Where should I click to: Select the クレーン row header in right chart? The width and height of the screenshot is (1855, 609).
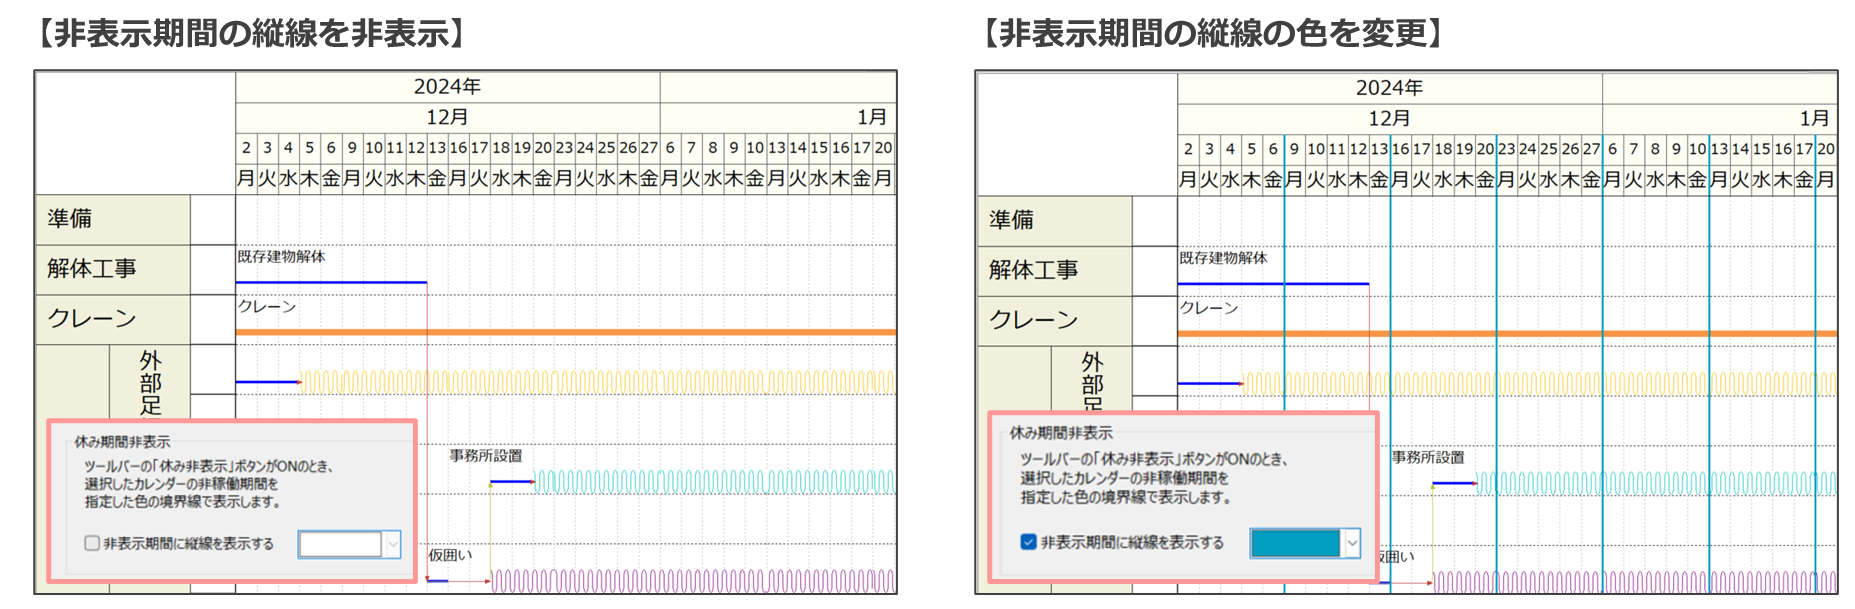(x=1055, y=320)
